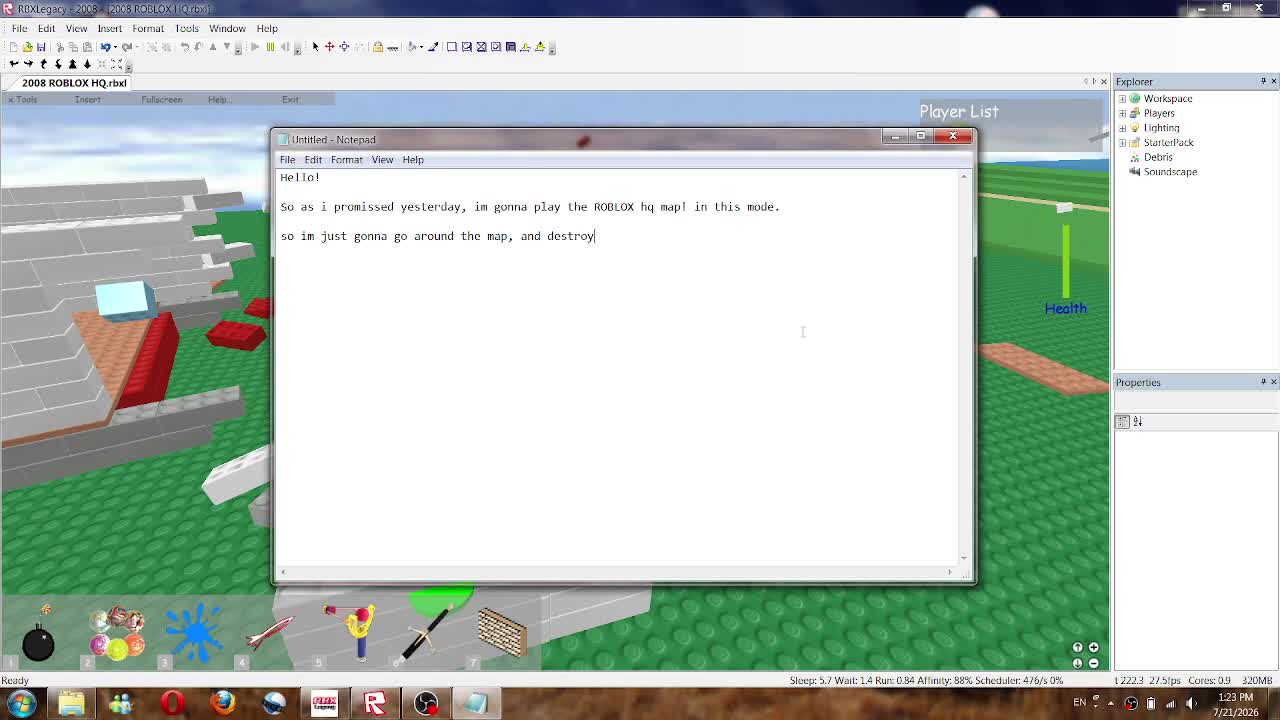This screenshot has width=1280, height=720.
Task: Expand the Workspace node in Explorer
Action: 1122,99
